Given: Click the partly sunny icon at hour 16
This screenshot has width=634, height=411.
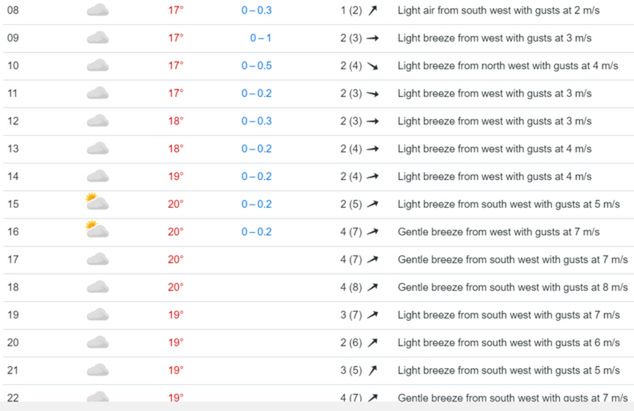Looking at the screenshot, I should [97, 231].
